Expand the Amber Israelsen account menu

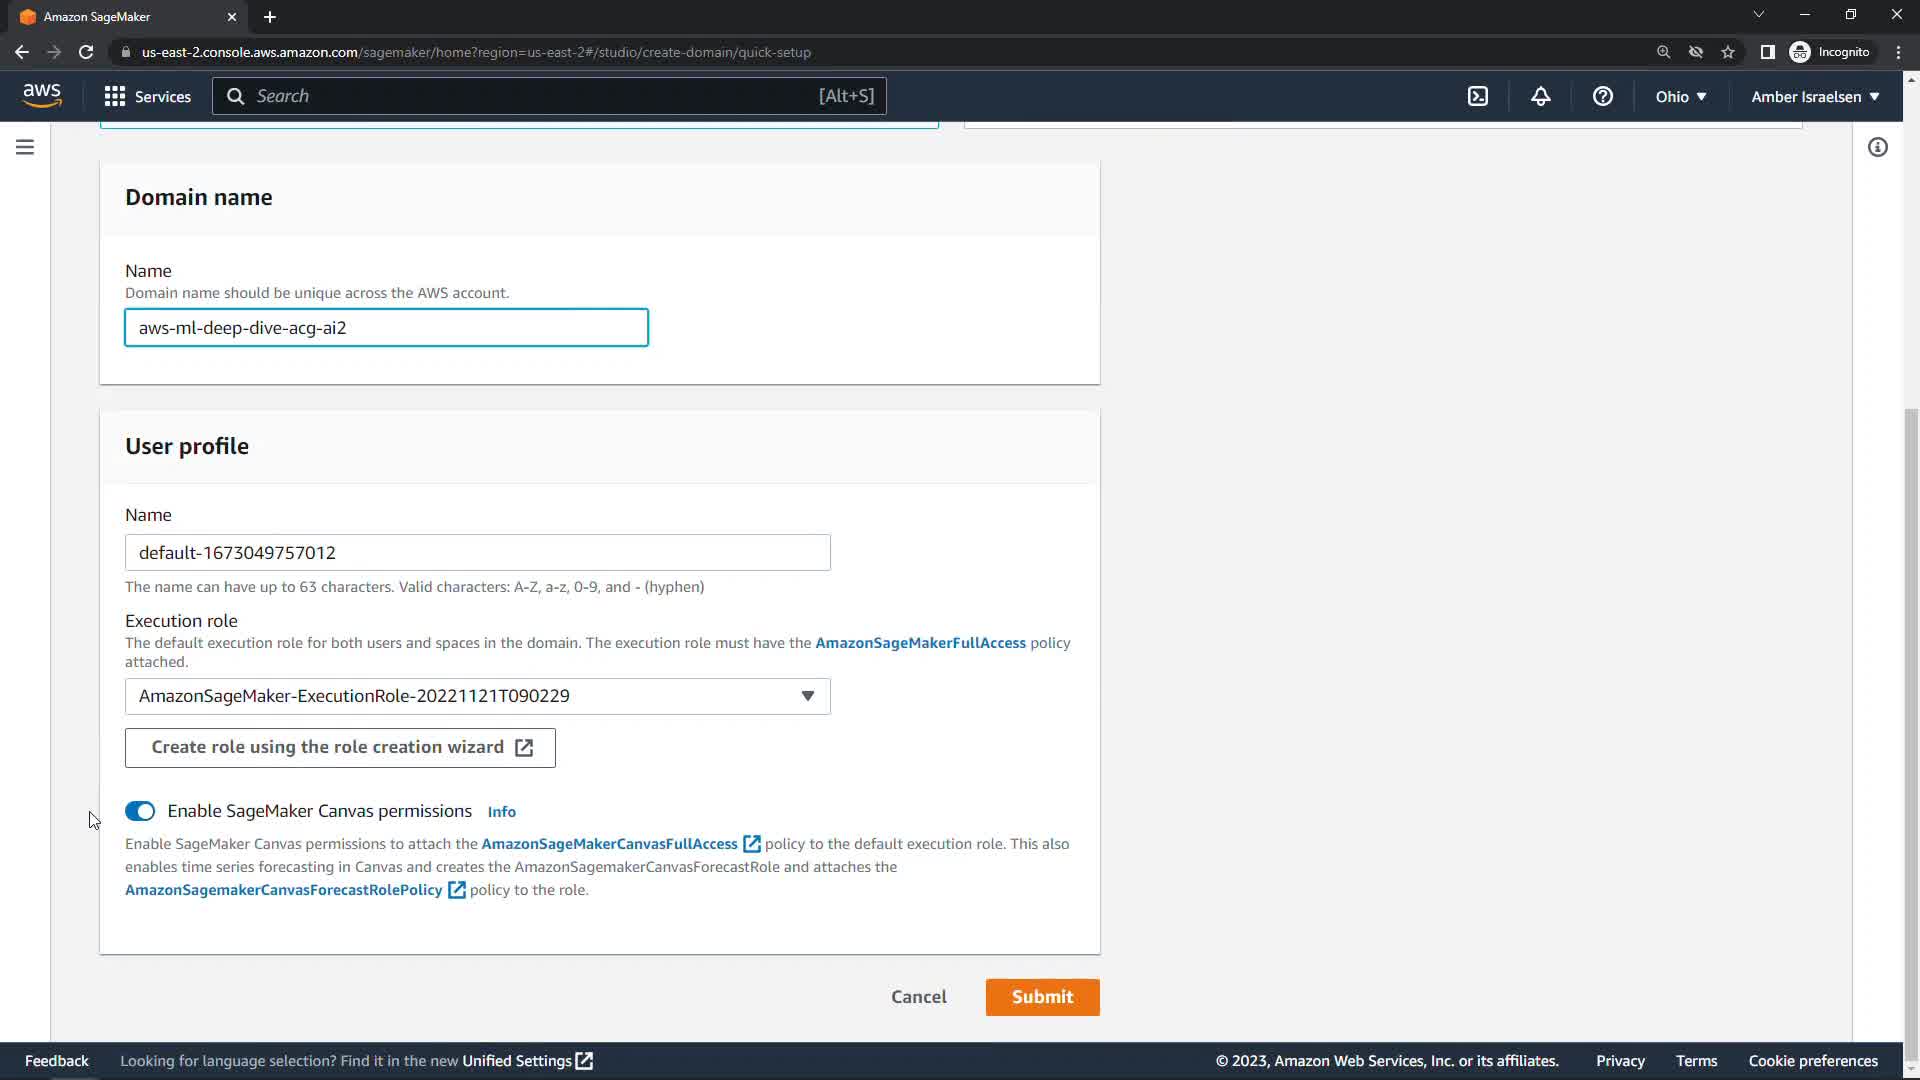tap(1814, 96)
